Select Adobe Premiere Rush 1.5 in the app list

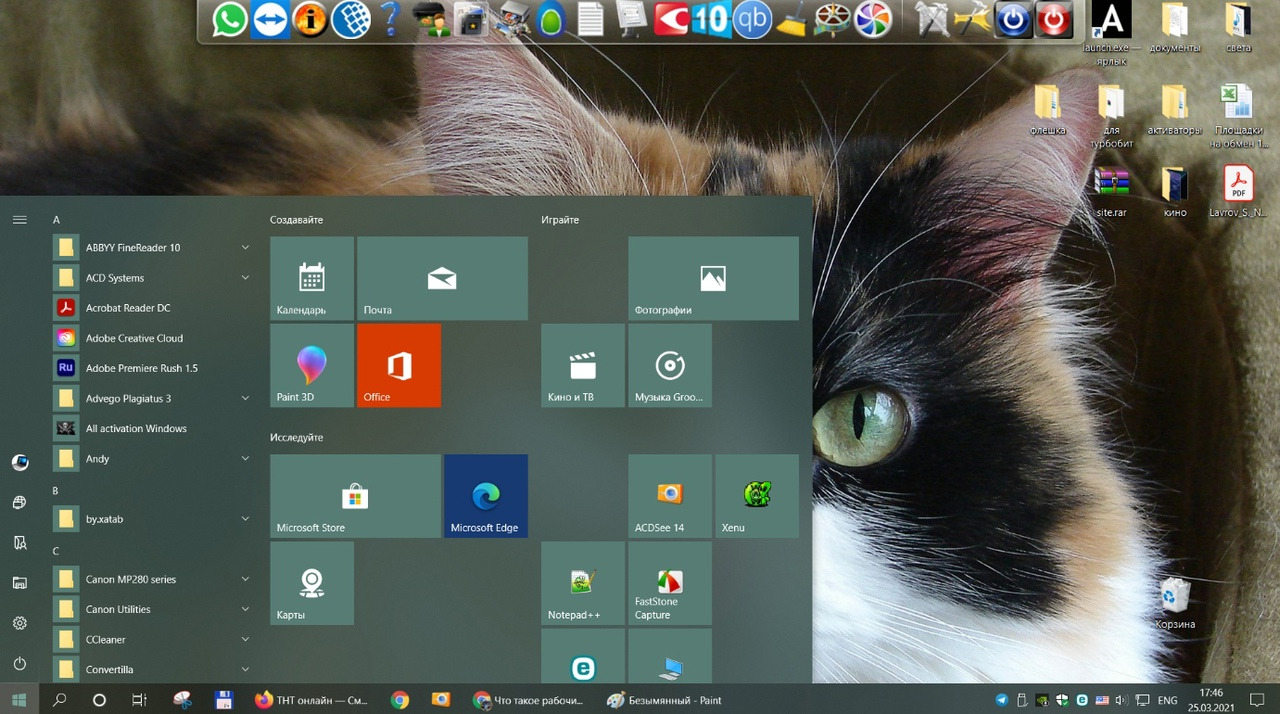(x=141, y=368)
